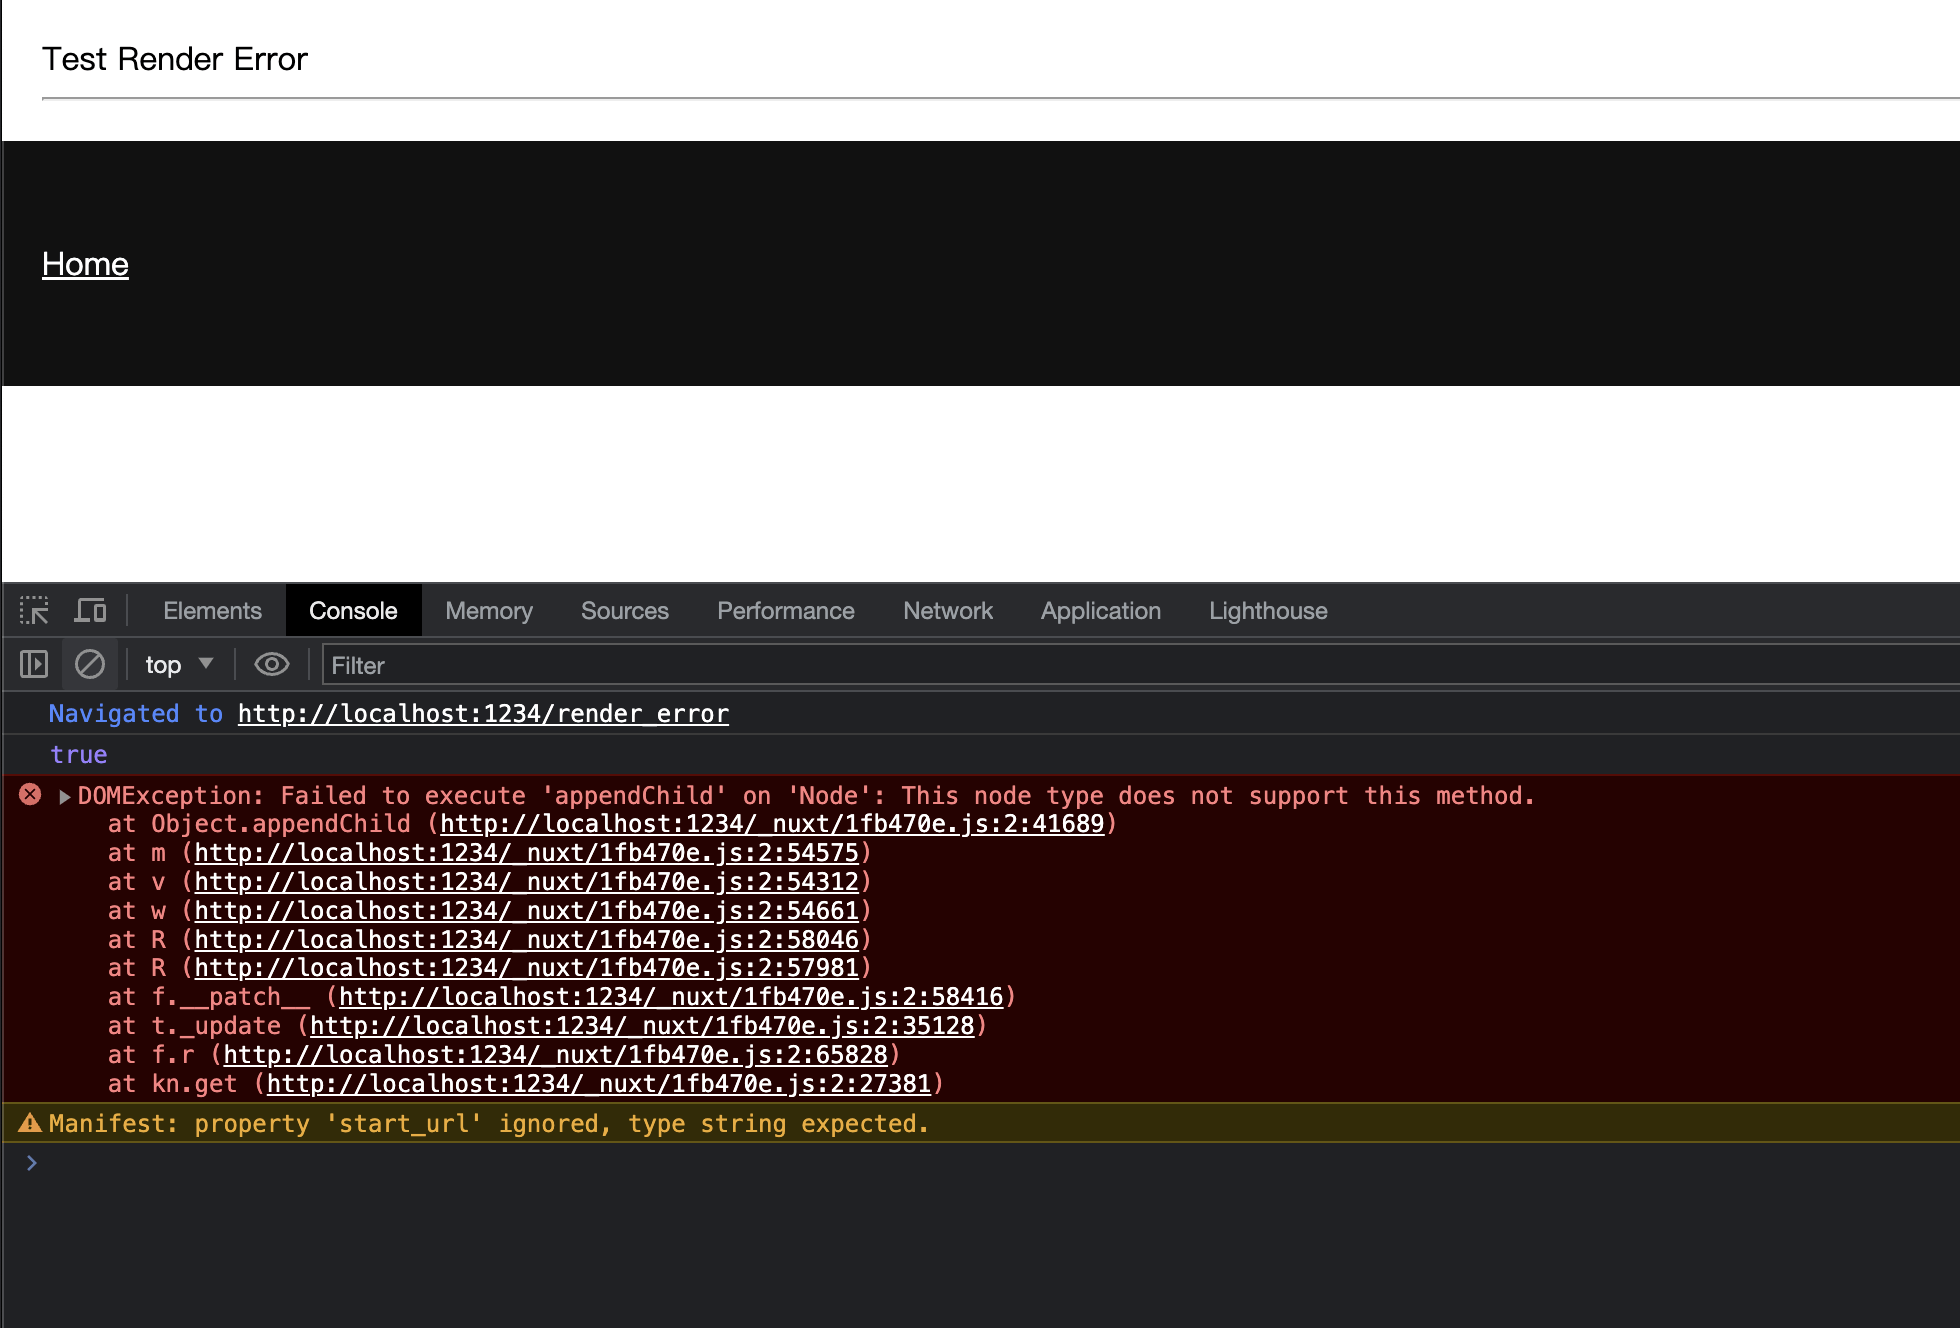This screenshot has height=1328, width=1960.
Task: Open the f.__patch__ stack trace link
Action: tap(670, 997)
